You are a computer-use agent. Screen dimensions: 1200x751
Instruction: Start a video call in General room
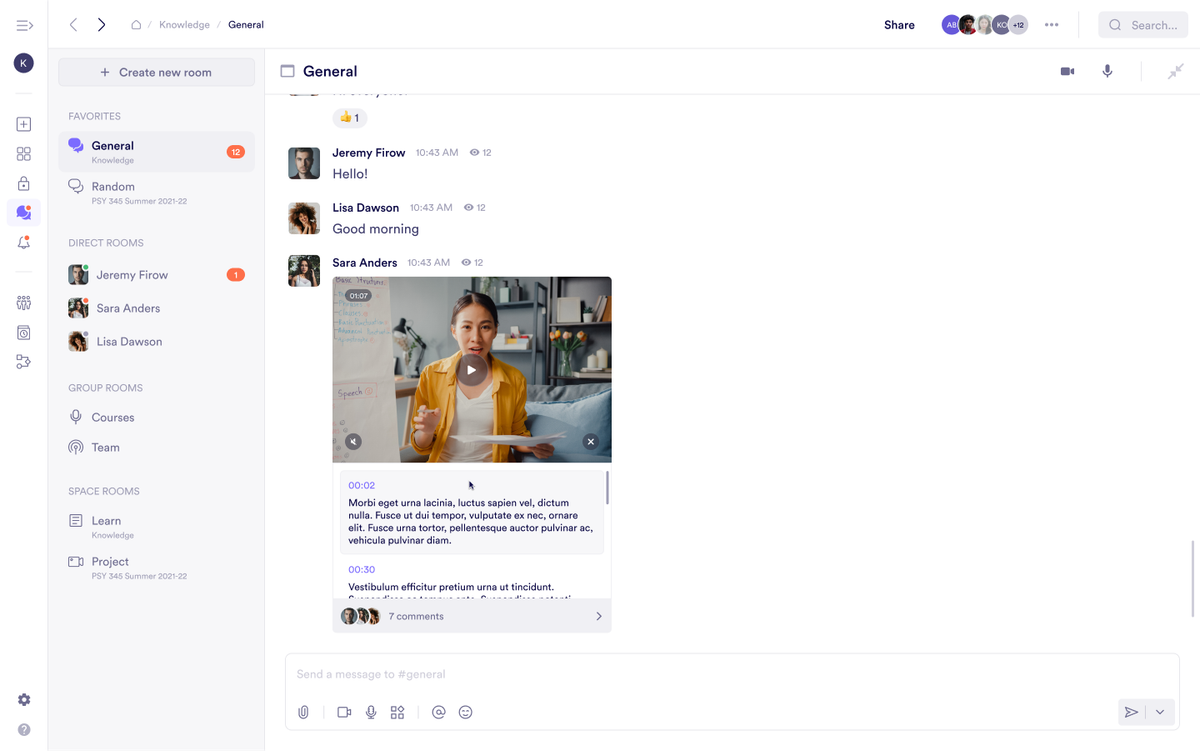[x=1067, y=71]
